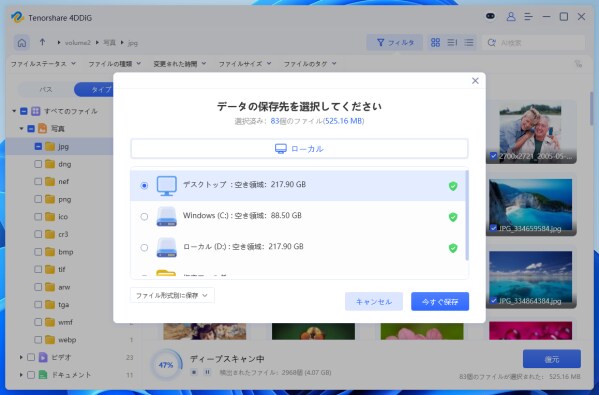Screen dimensions: 599x395
Task: Expand the ビデオ tree node
Action: click(x=21, y=357)
